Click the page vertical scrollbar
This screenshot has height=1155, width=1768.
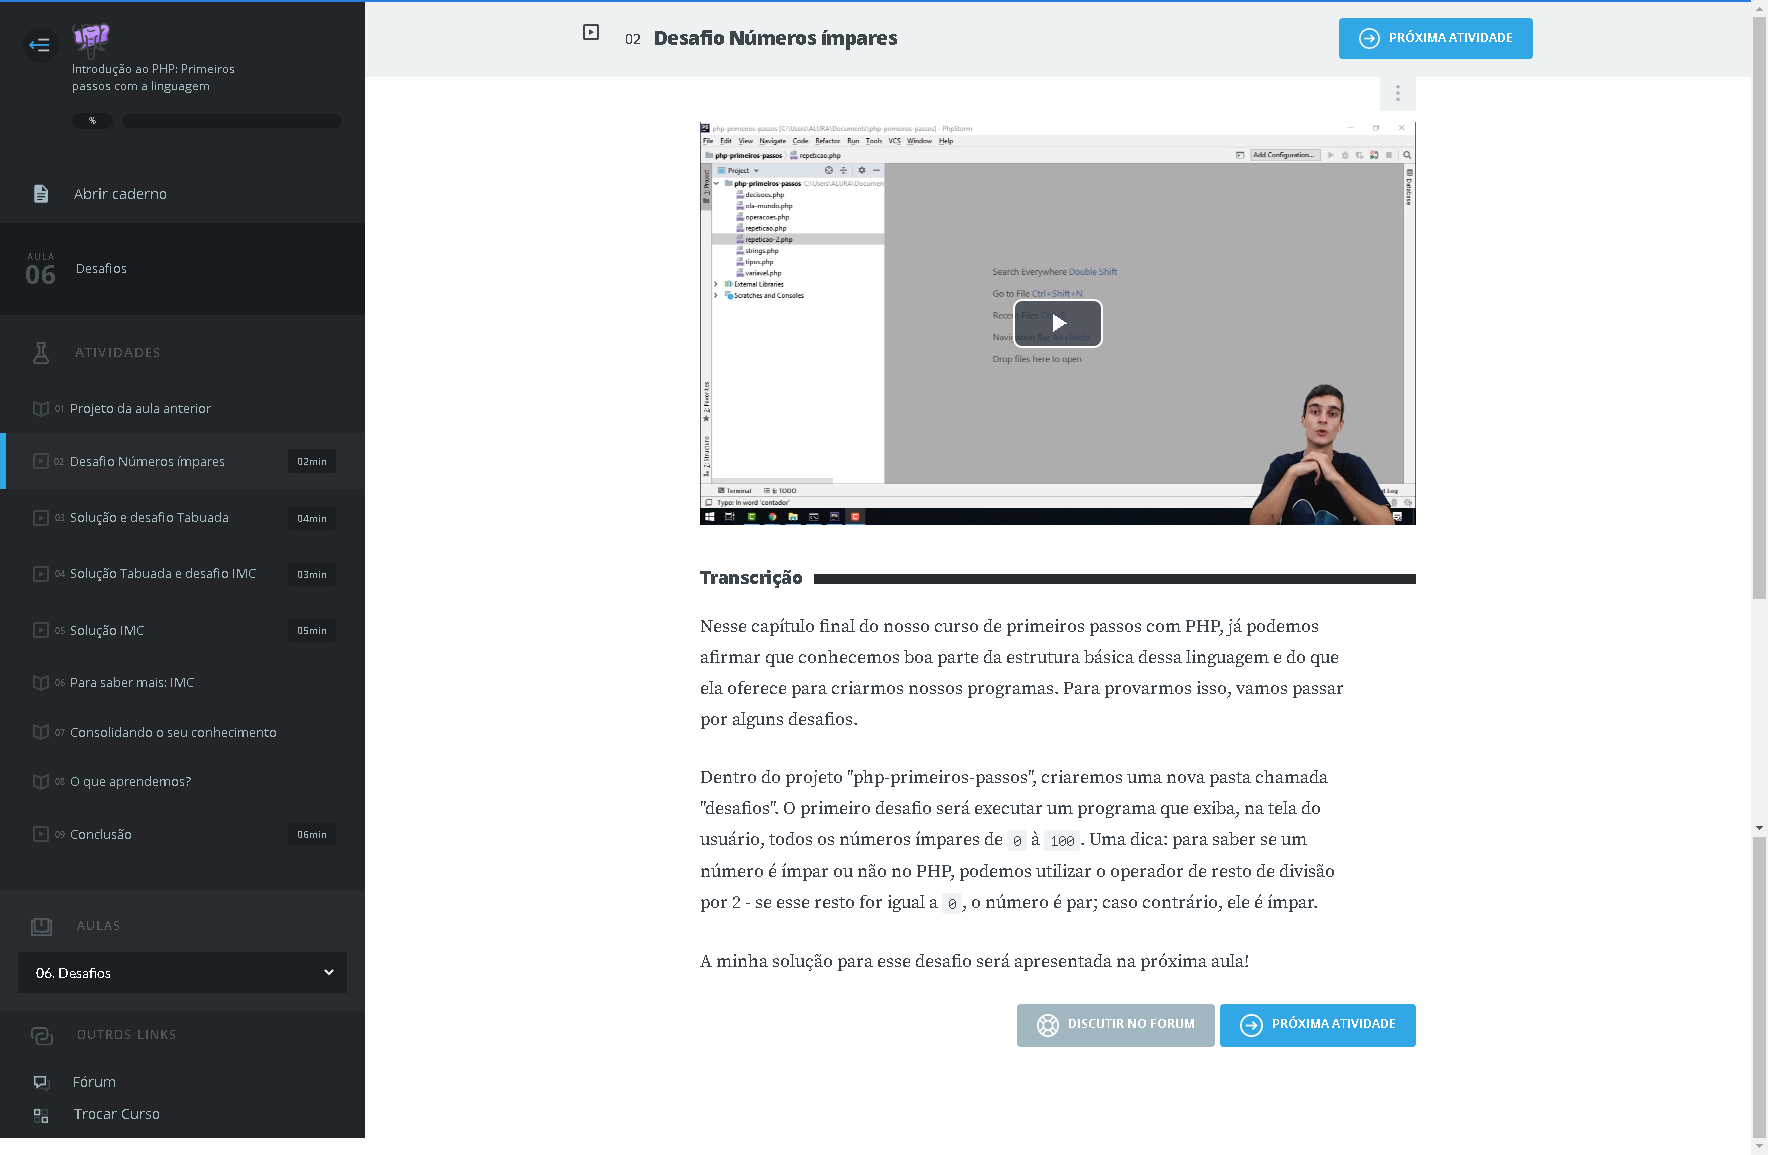click(1759, 400)
